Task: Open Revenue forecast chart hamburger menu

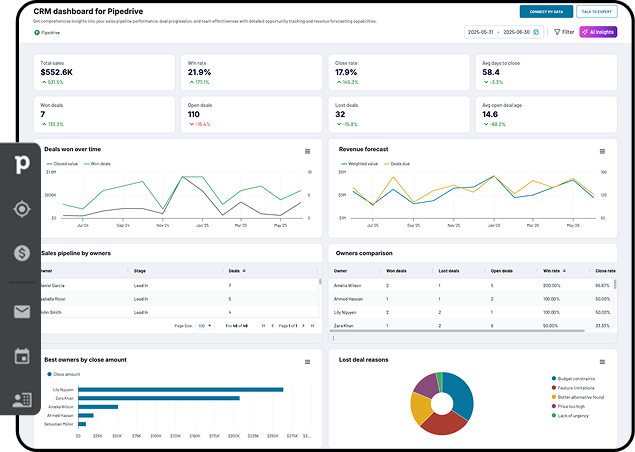Action: point(603,151)
